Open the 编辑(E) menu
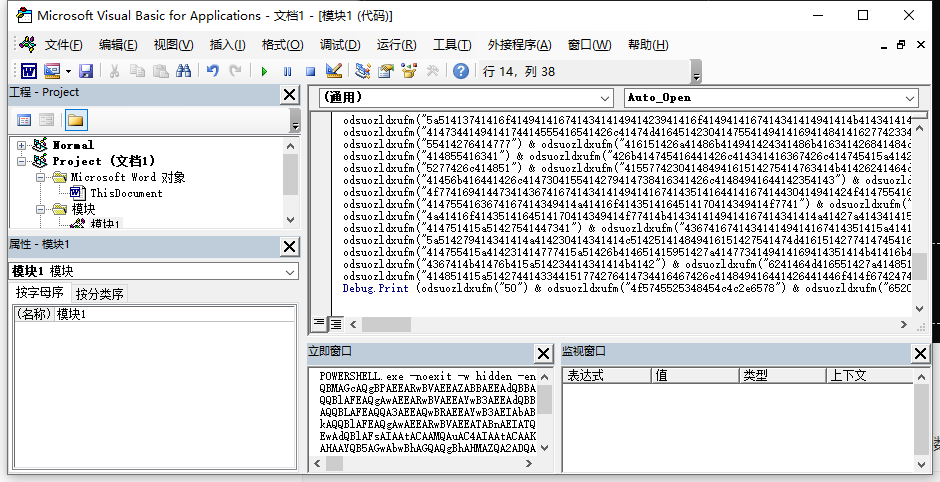This screenshot has width=940, height=482. (x=118, y=45)
